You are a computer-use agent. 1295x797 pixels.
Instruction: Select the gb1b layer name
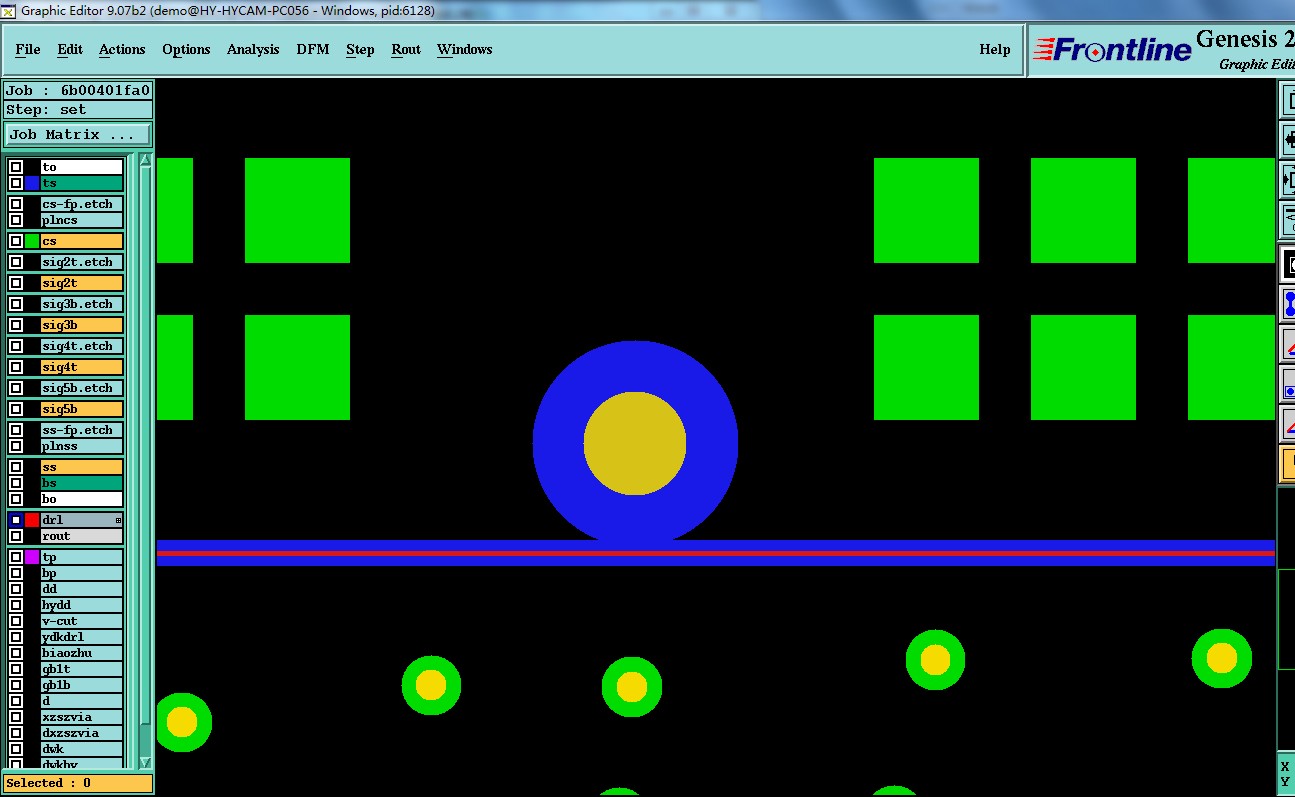82,685
